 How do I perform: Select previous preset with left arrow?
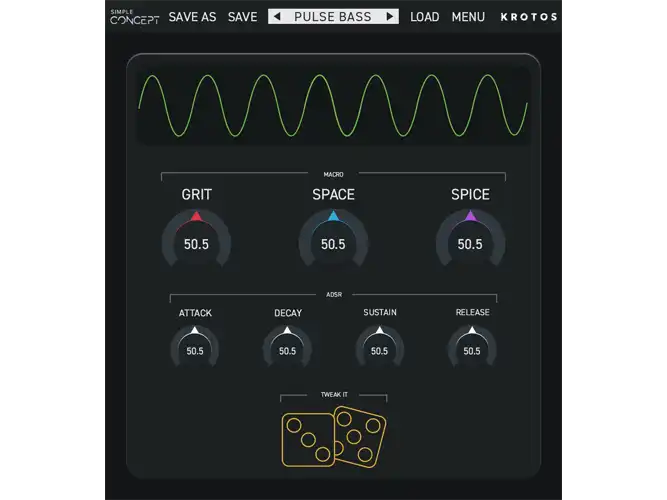click(x=277, y=17)
